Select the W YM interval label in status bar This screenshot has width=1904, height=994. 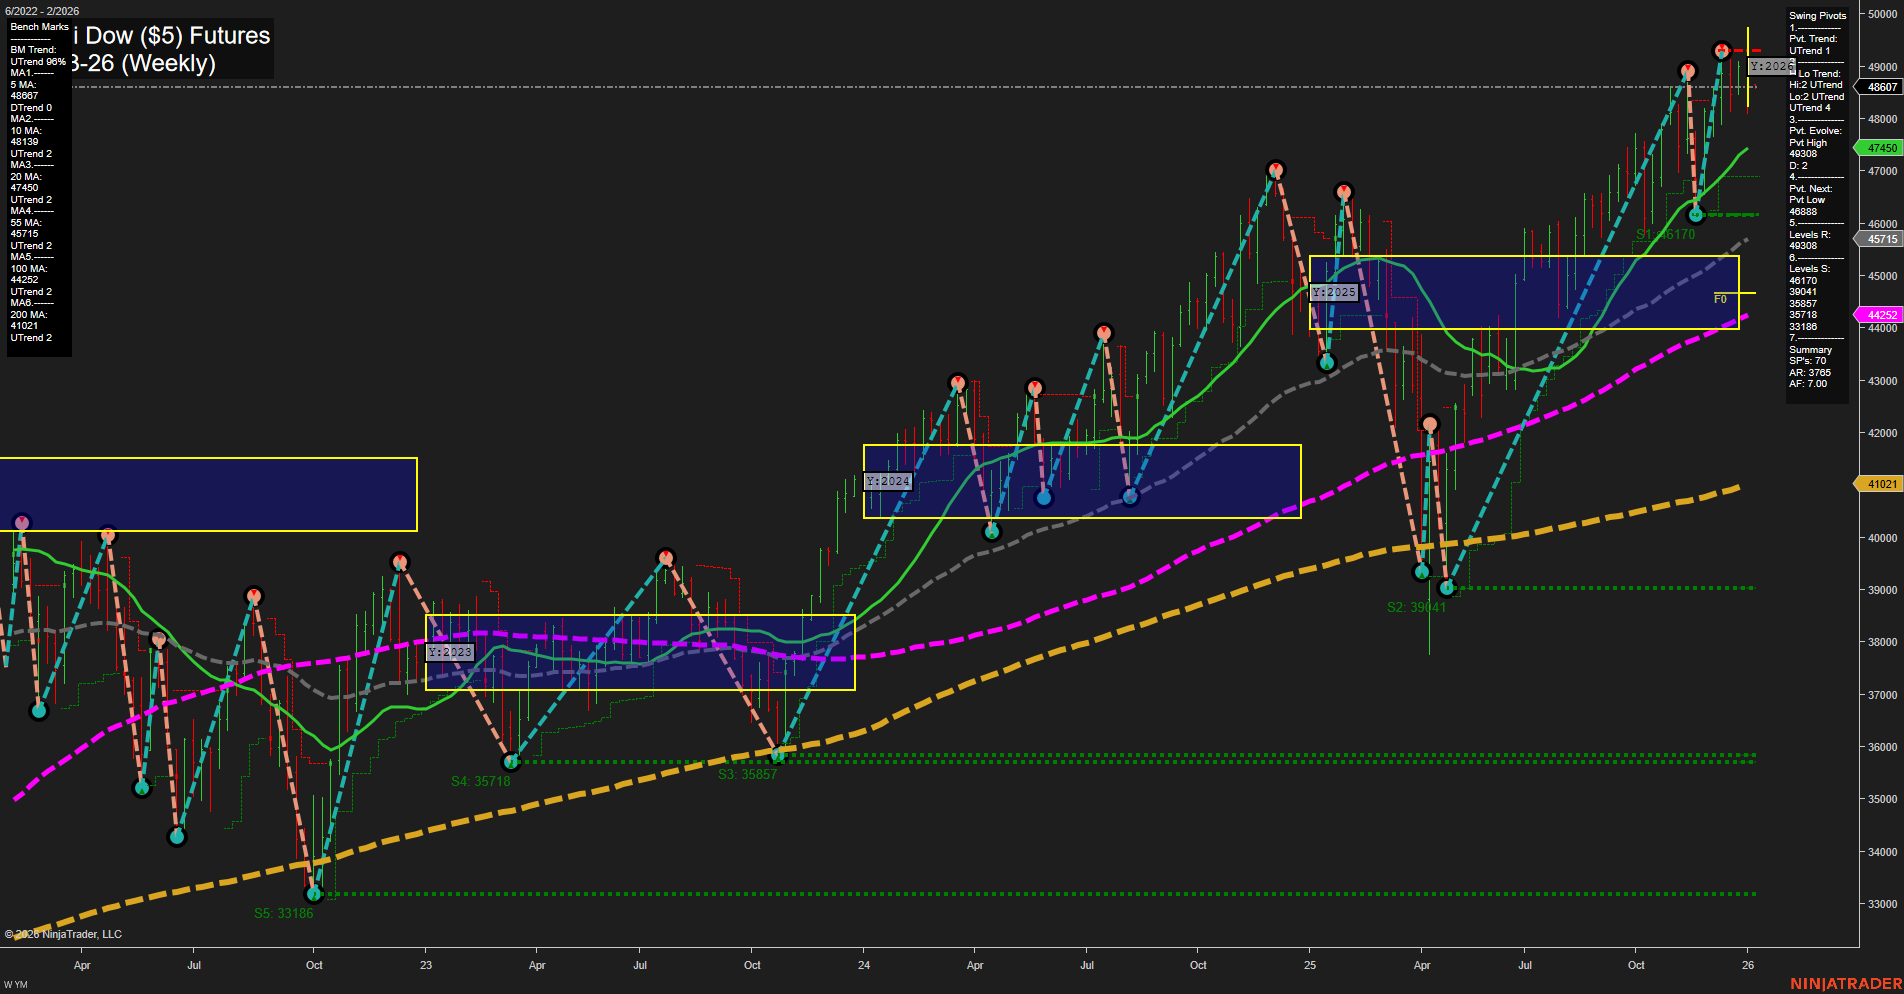coord(14,983)
